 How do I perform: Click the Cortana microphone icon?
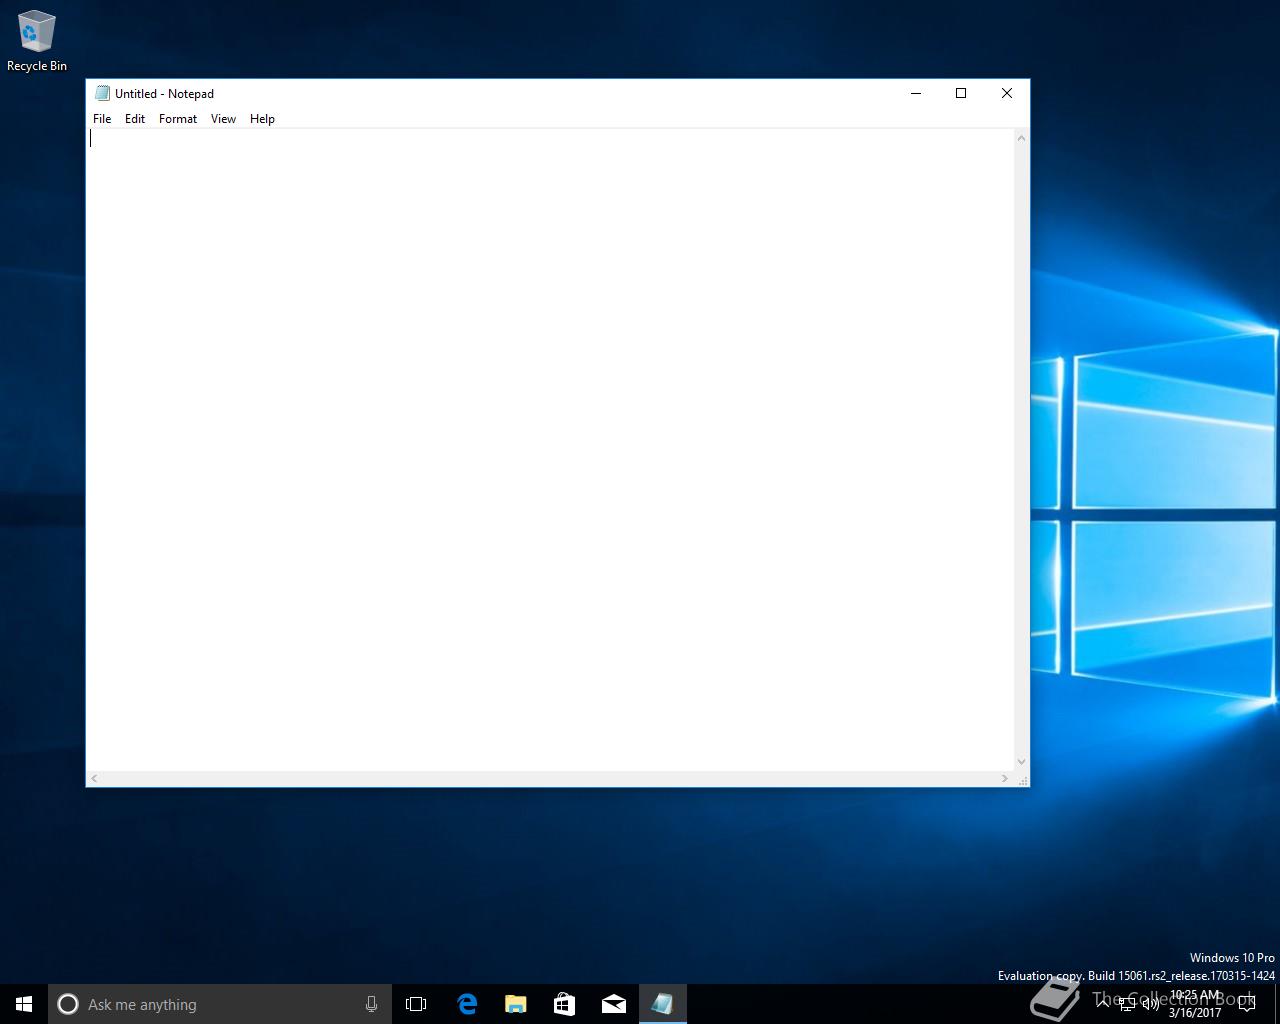click(x=371, y=1004)
